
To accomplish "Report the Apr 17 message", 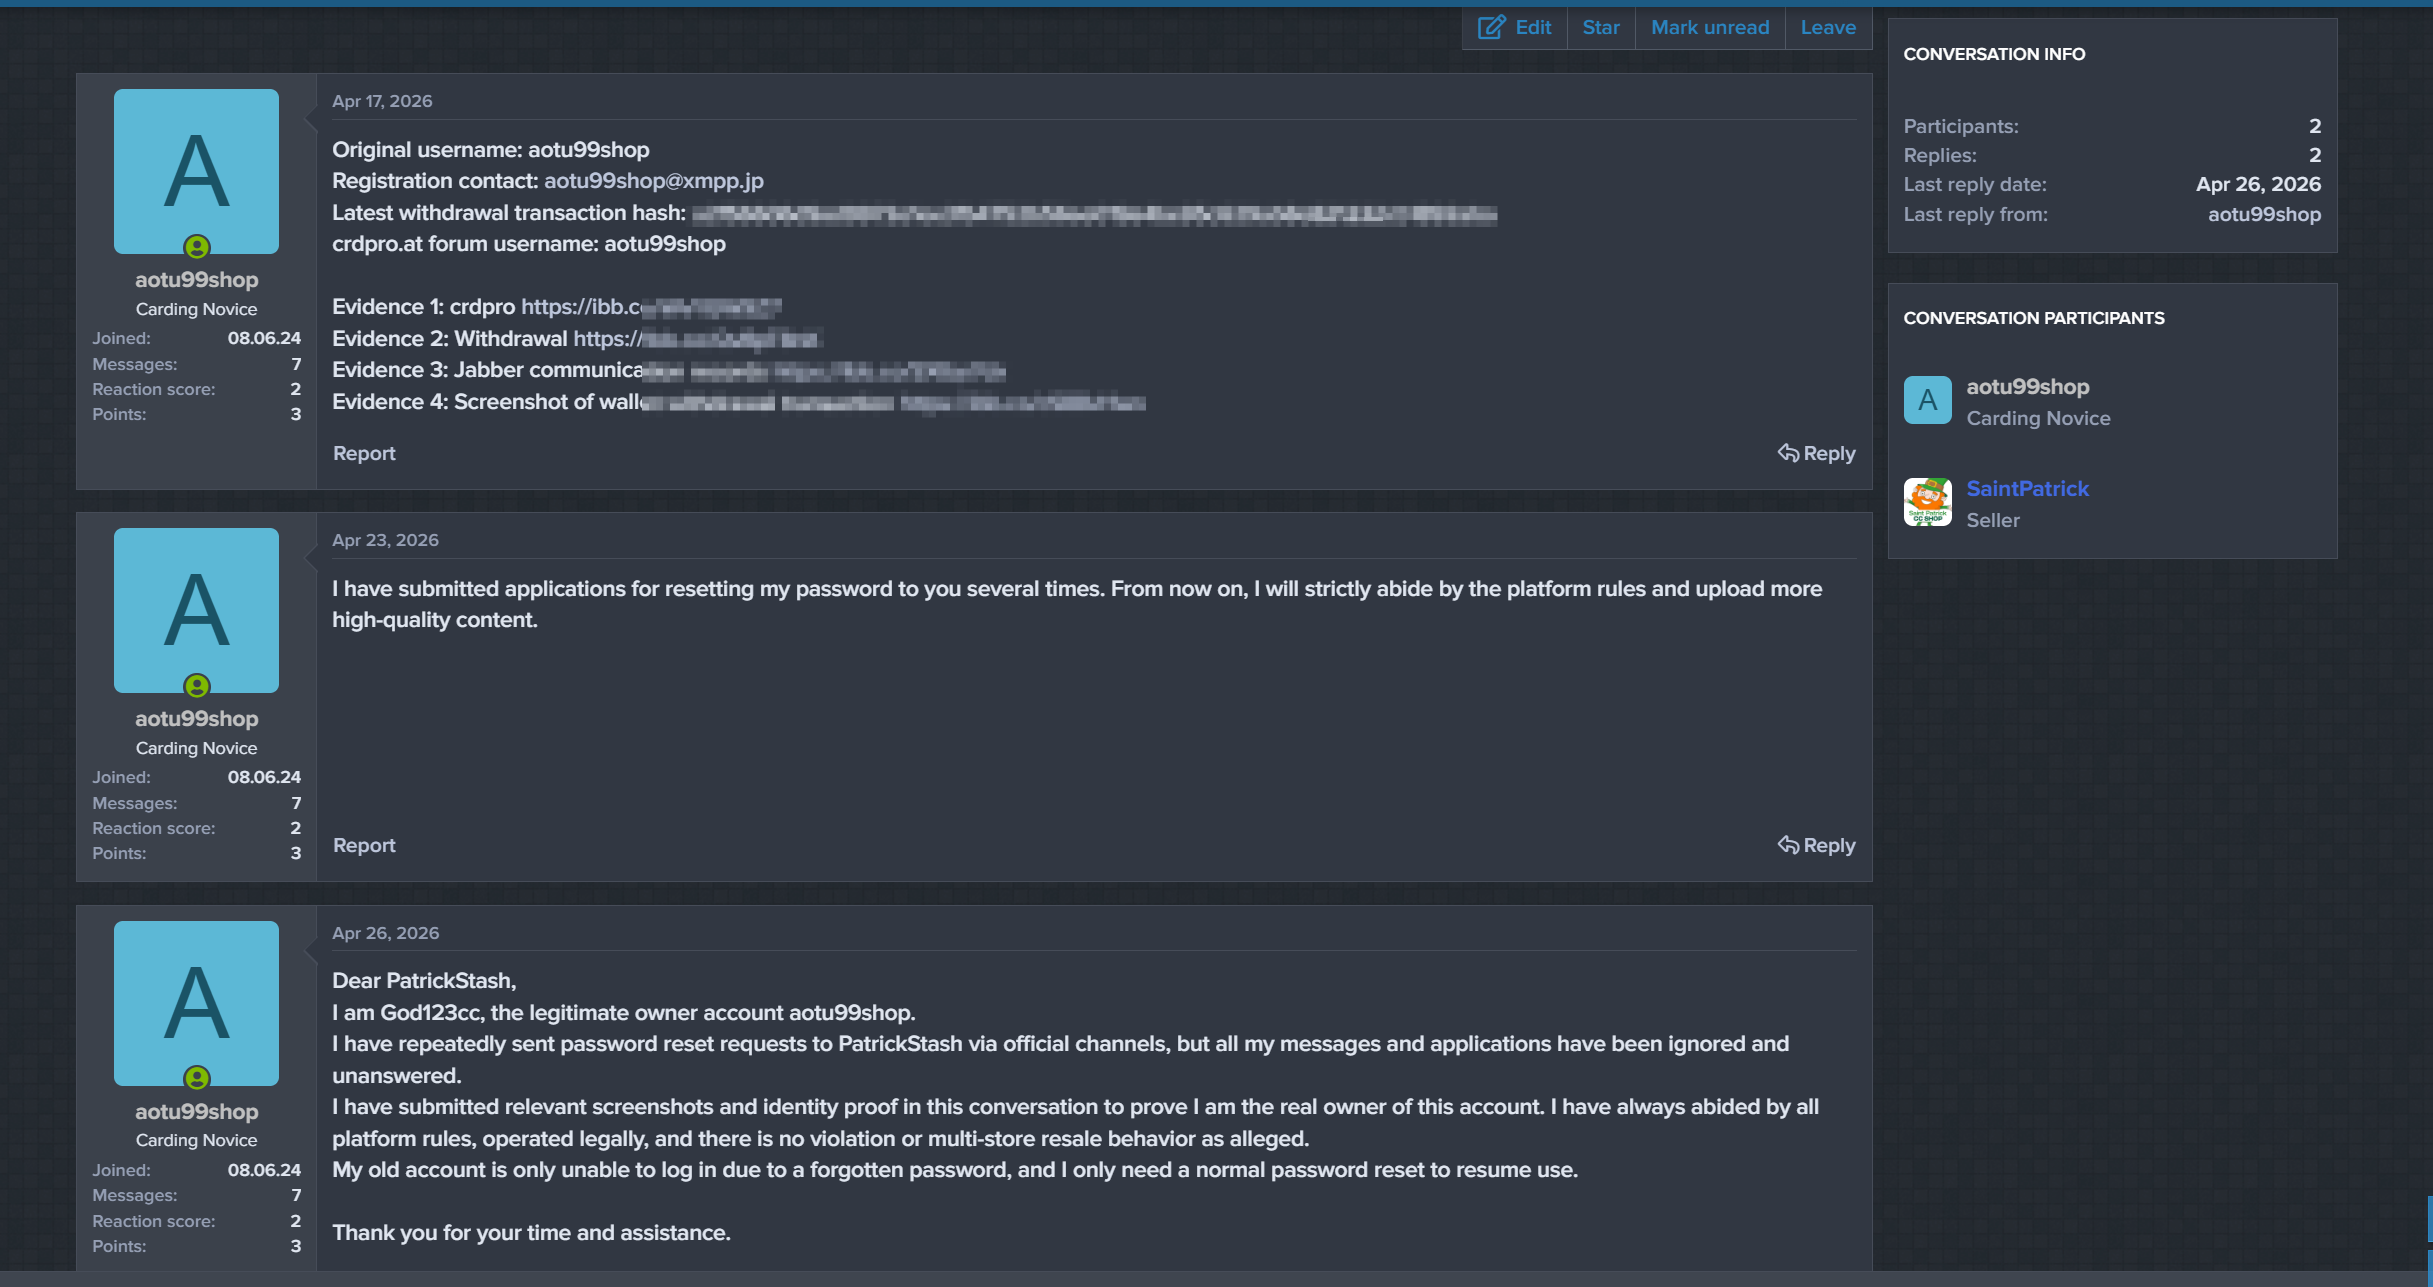I will pyautogui.click(x=364, y=453).
